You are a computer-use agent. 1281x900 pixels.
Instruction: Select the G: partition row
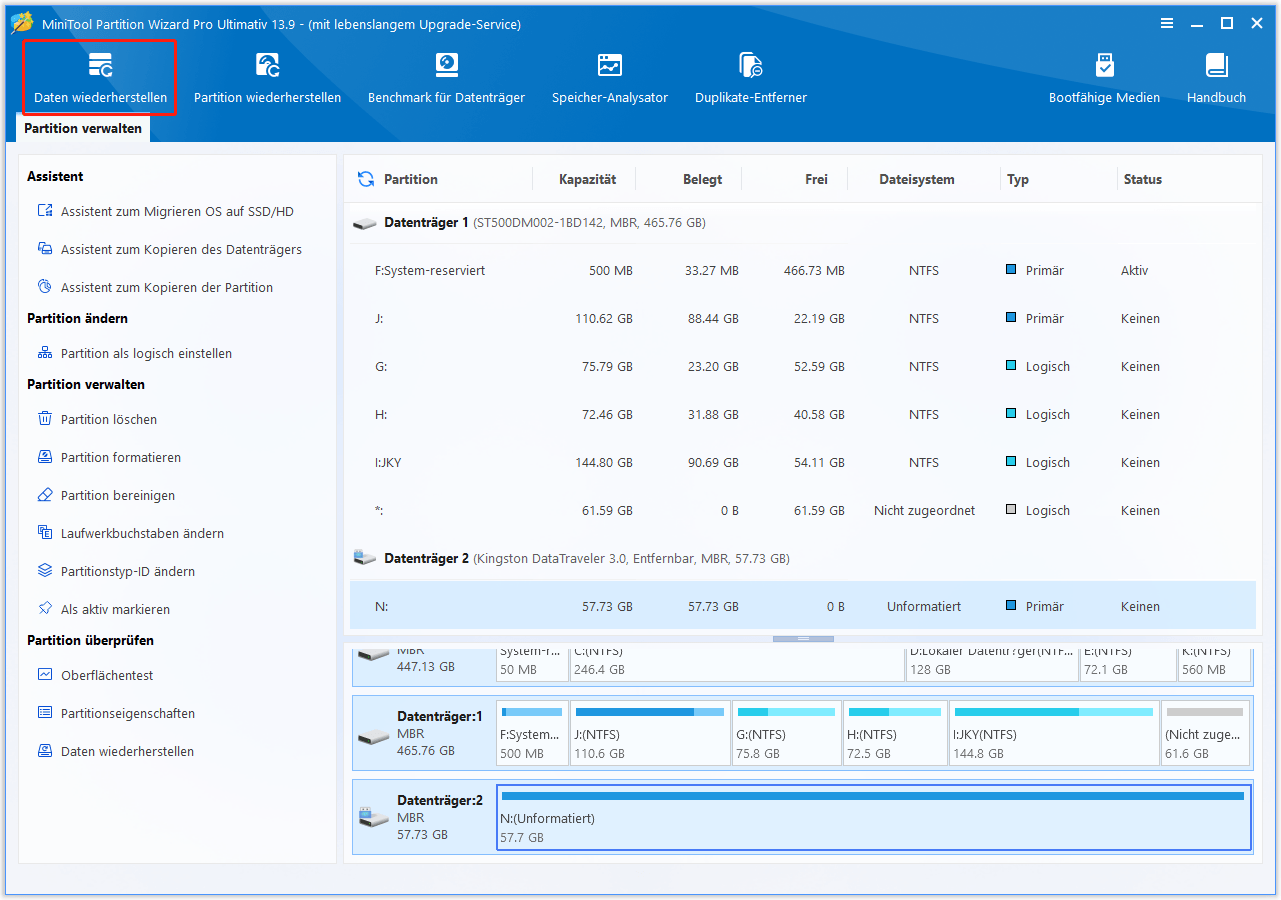[x=803, y=367]
